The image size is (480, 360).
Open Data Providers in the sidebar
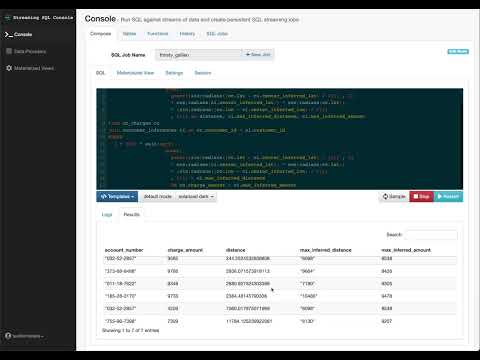[x=26, y=51]
